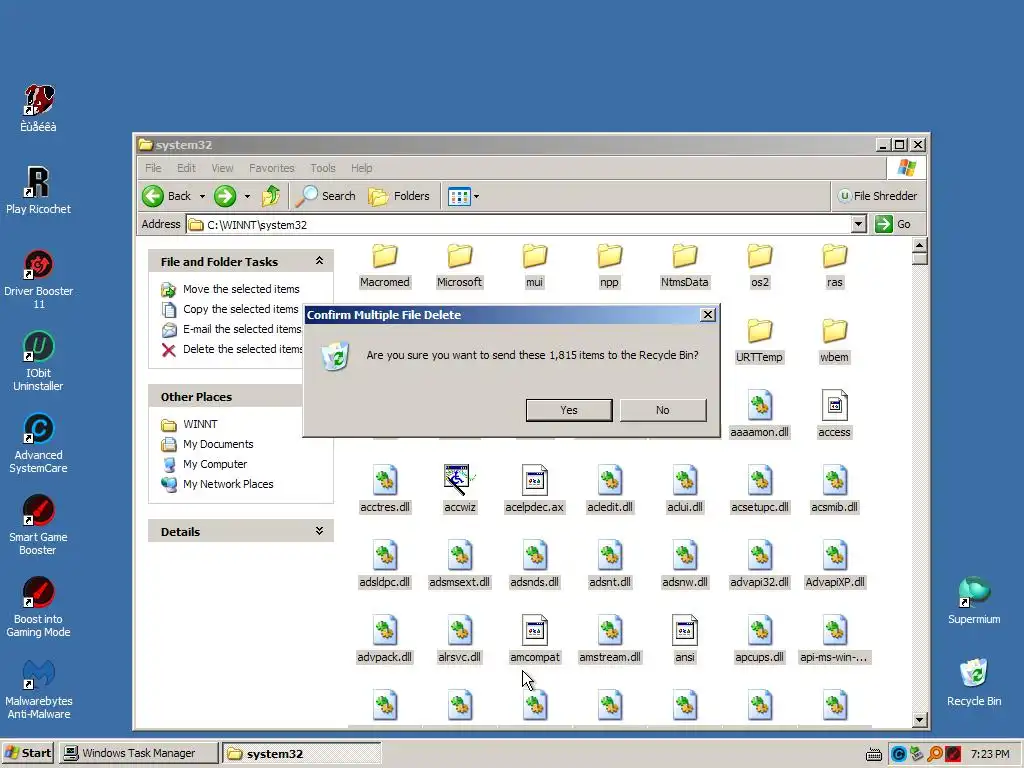Open the Help menu
This screenshot has width=1024, height=768.
click(361, 168)
